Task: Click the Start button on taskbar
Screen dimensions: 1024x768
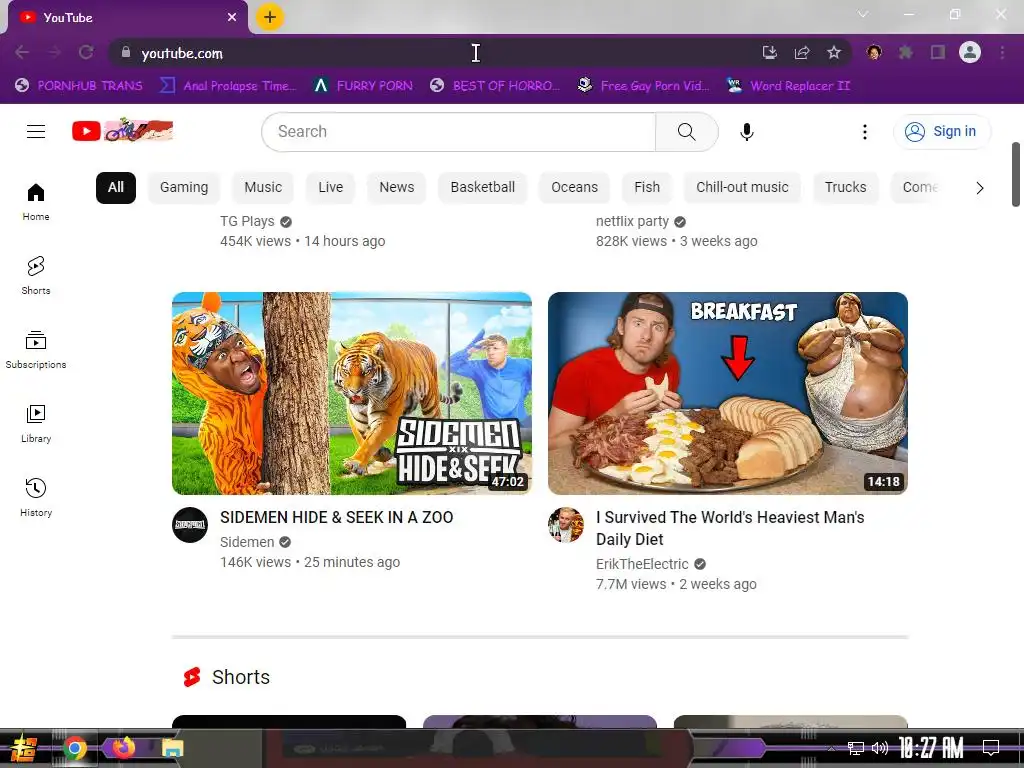Action: tap(23, 748)
